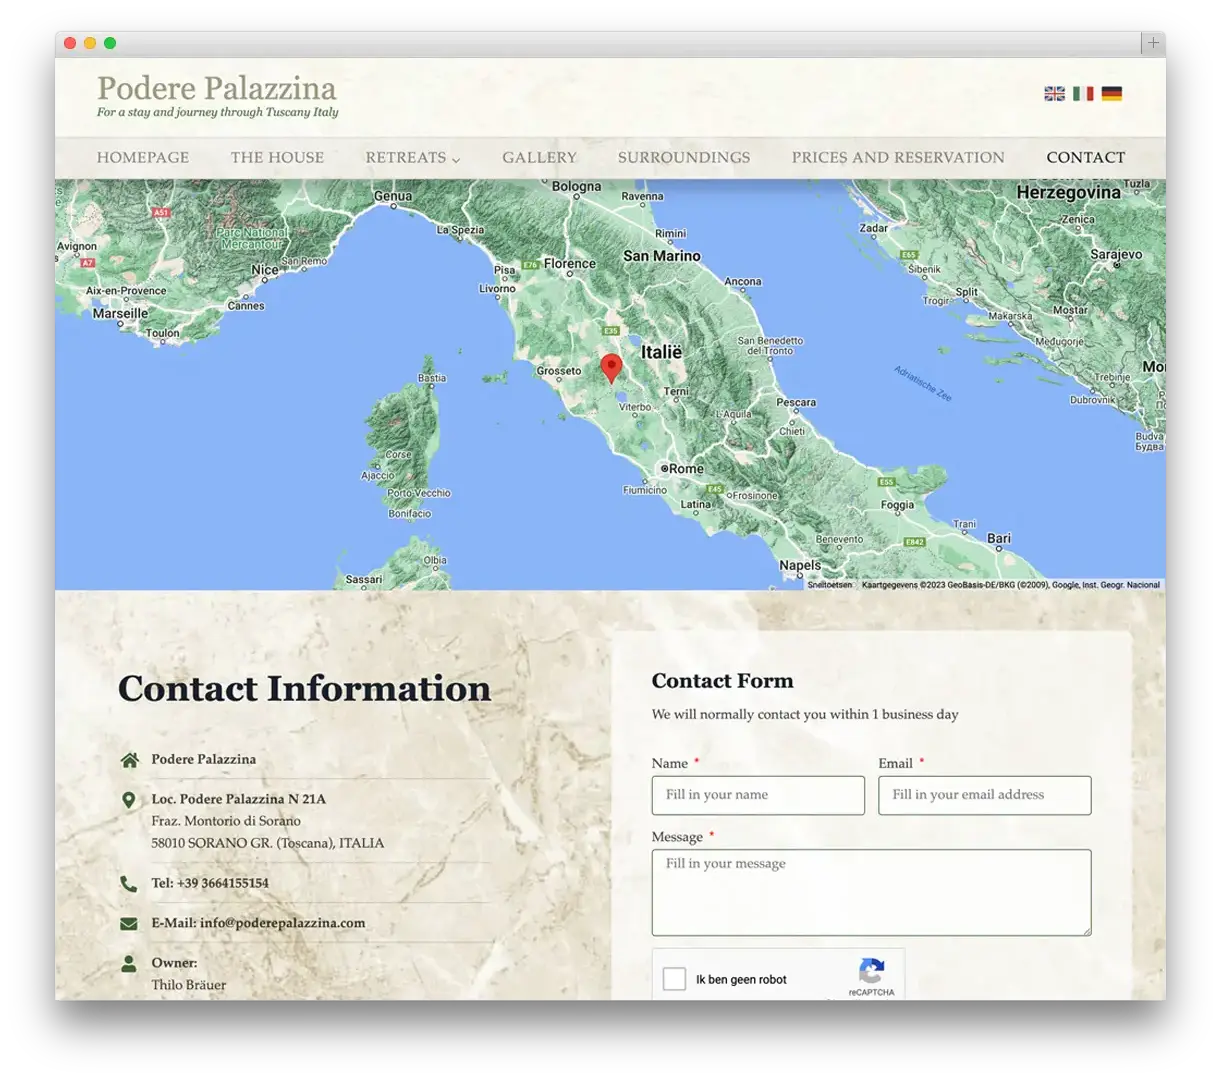
Task: Click owner name Thilo Bräuer
Action: pos(189,985)
